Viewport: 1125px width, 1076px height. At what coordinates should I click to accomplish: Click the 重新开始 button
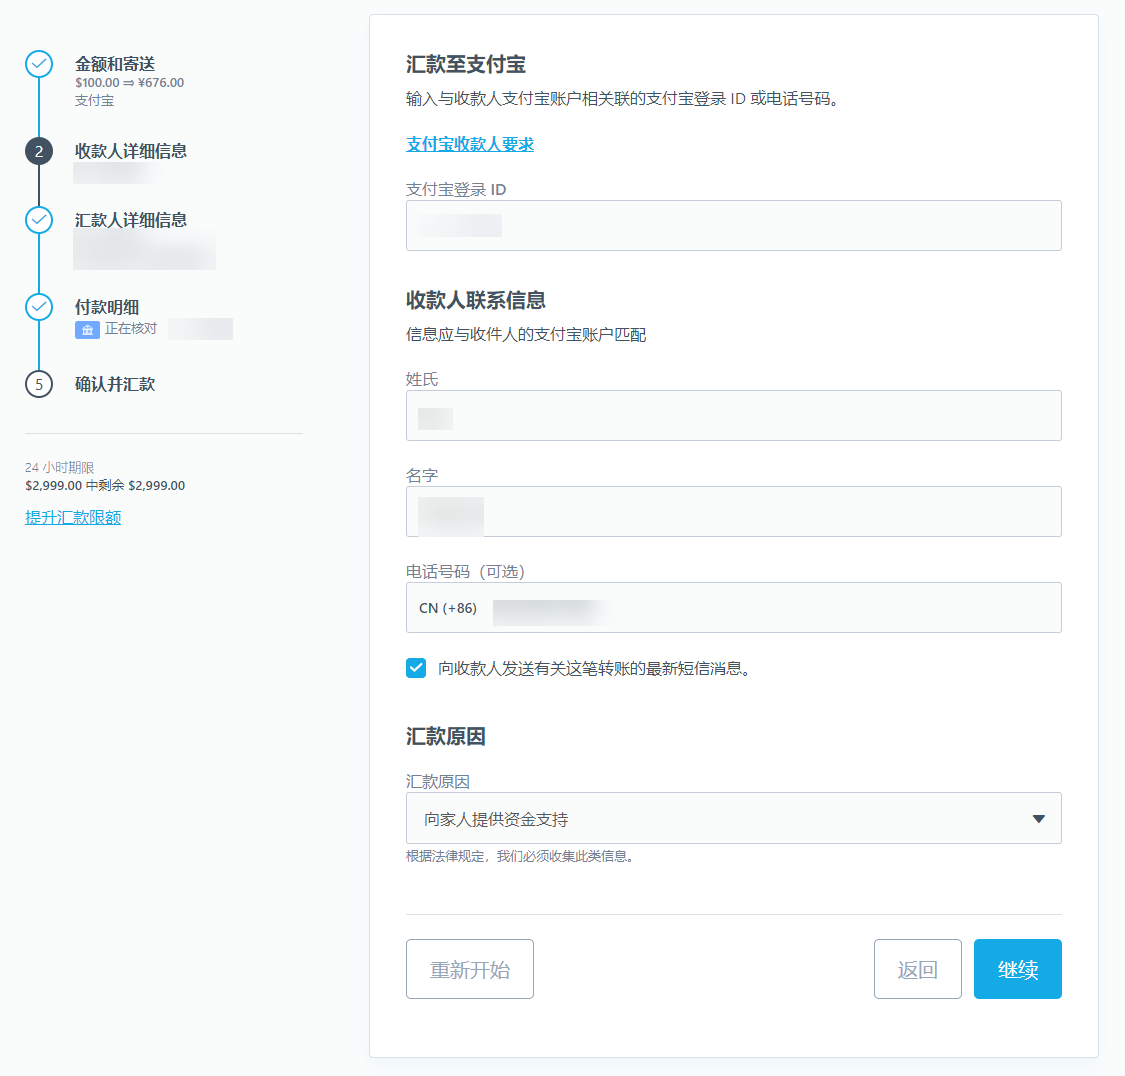470,969
